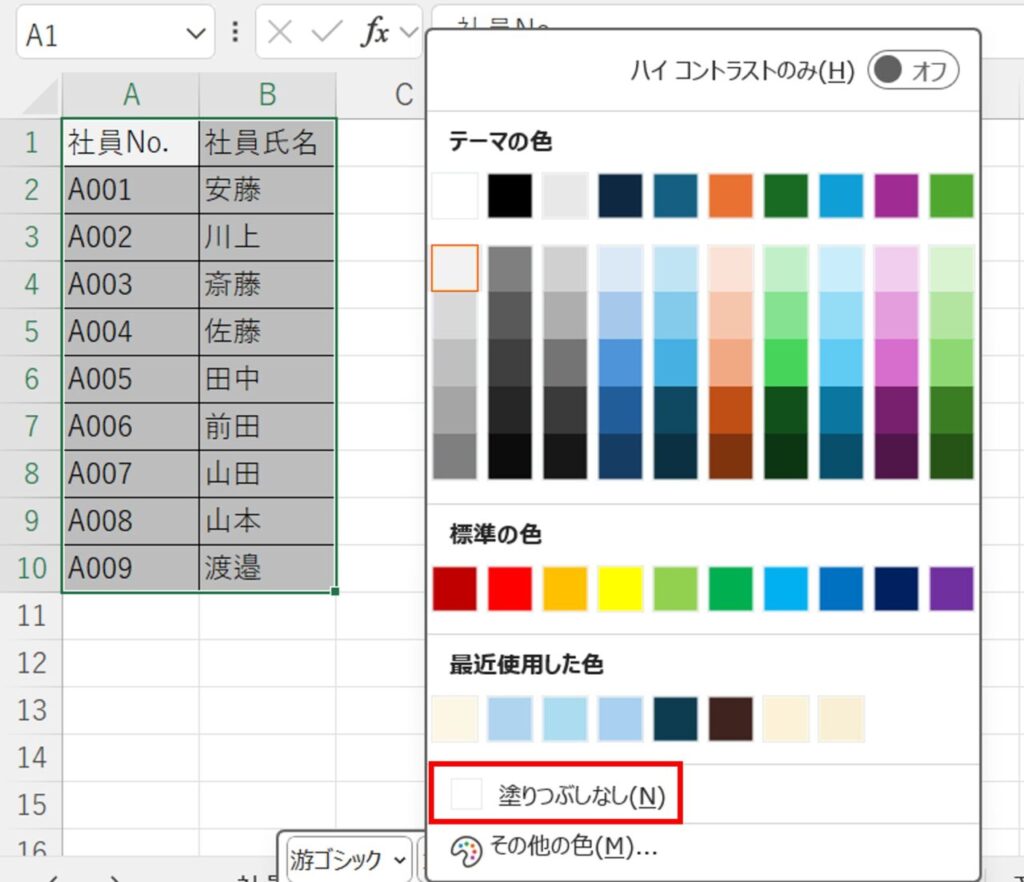Click cell containing 安藤
Viewport: 1024px width, 882px height.
point(267,190)
